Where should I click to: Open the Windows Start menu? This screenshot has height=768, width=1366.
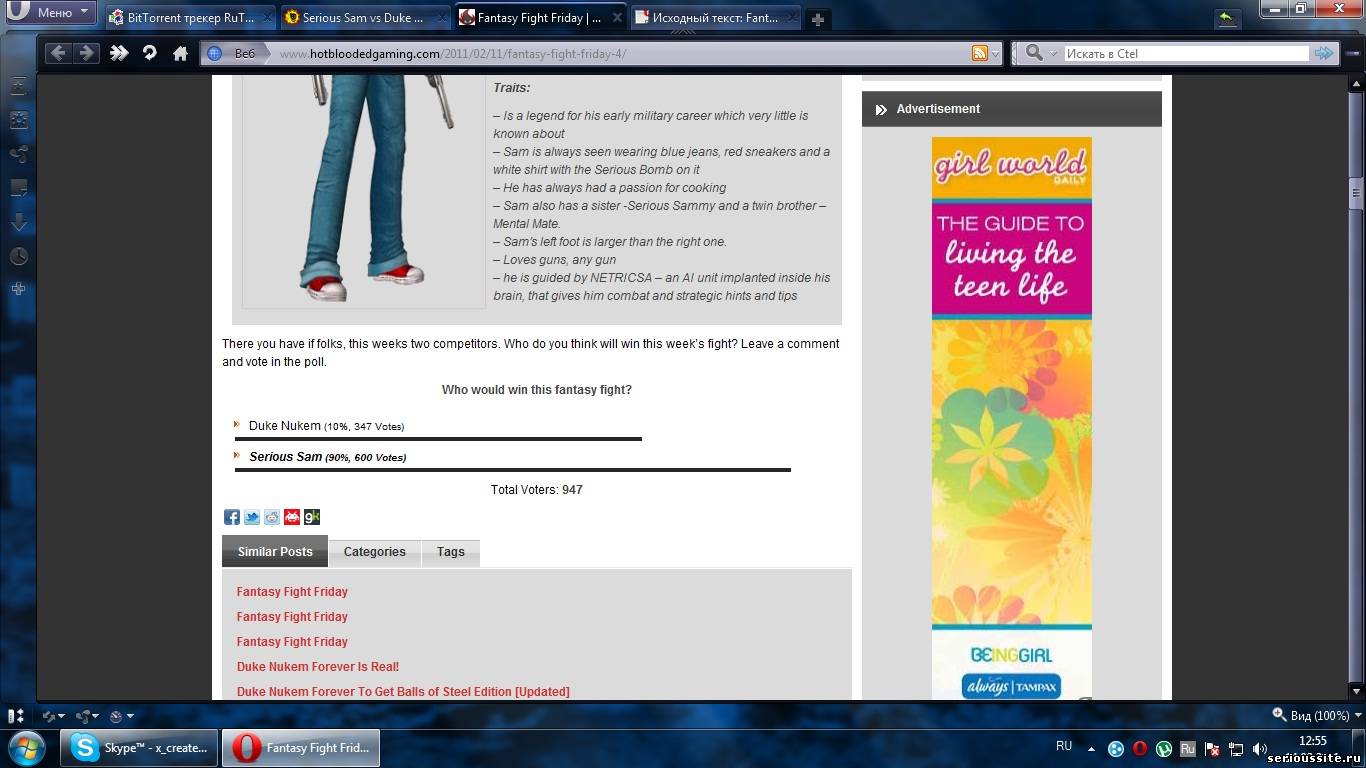(25, 747)
